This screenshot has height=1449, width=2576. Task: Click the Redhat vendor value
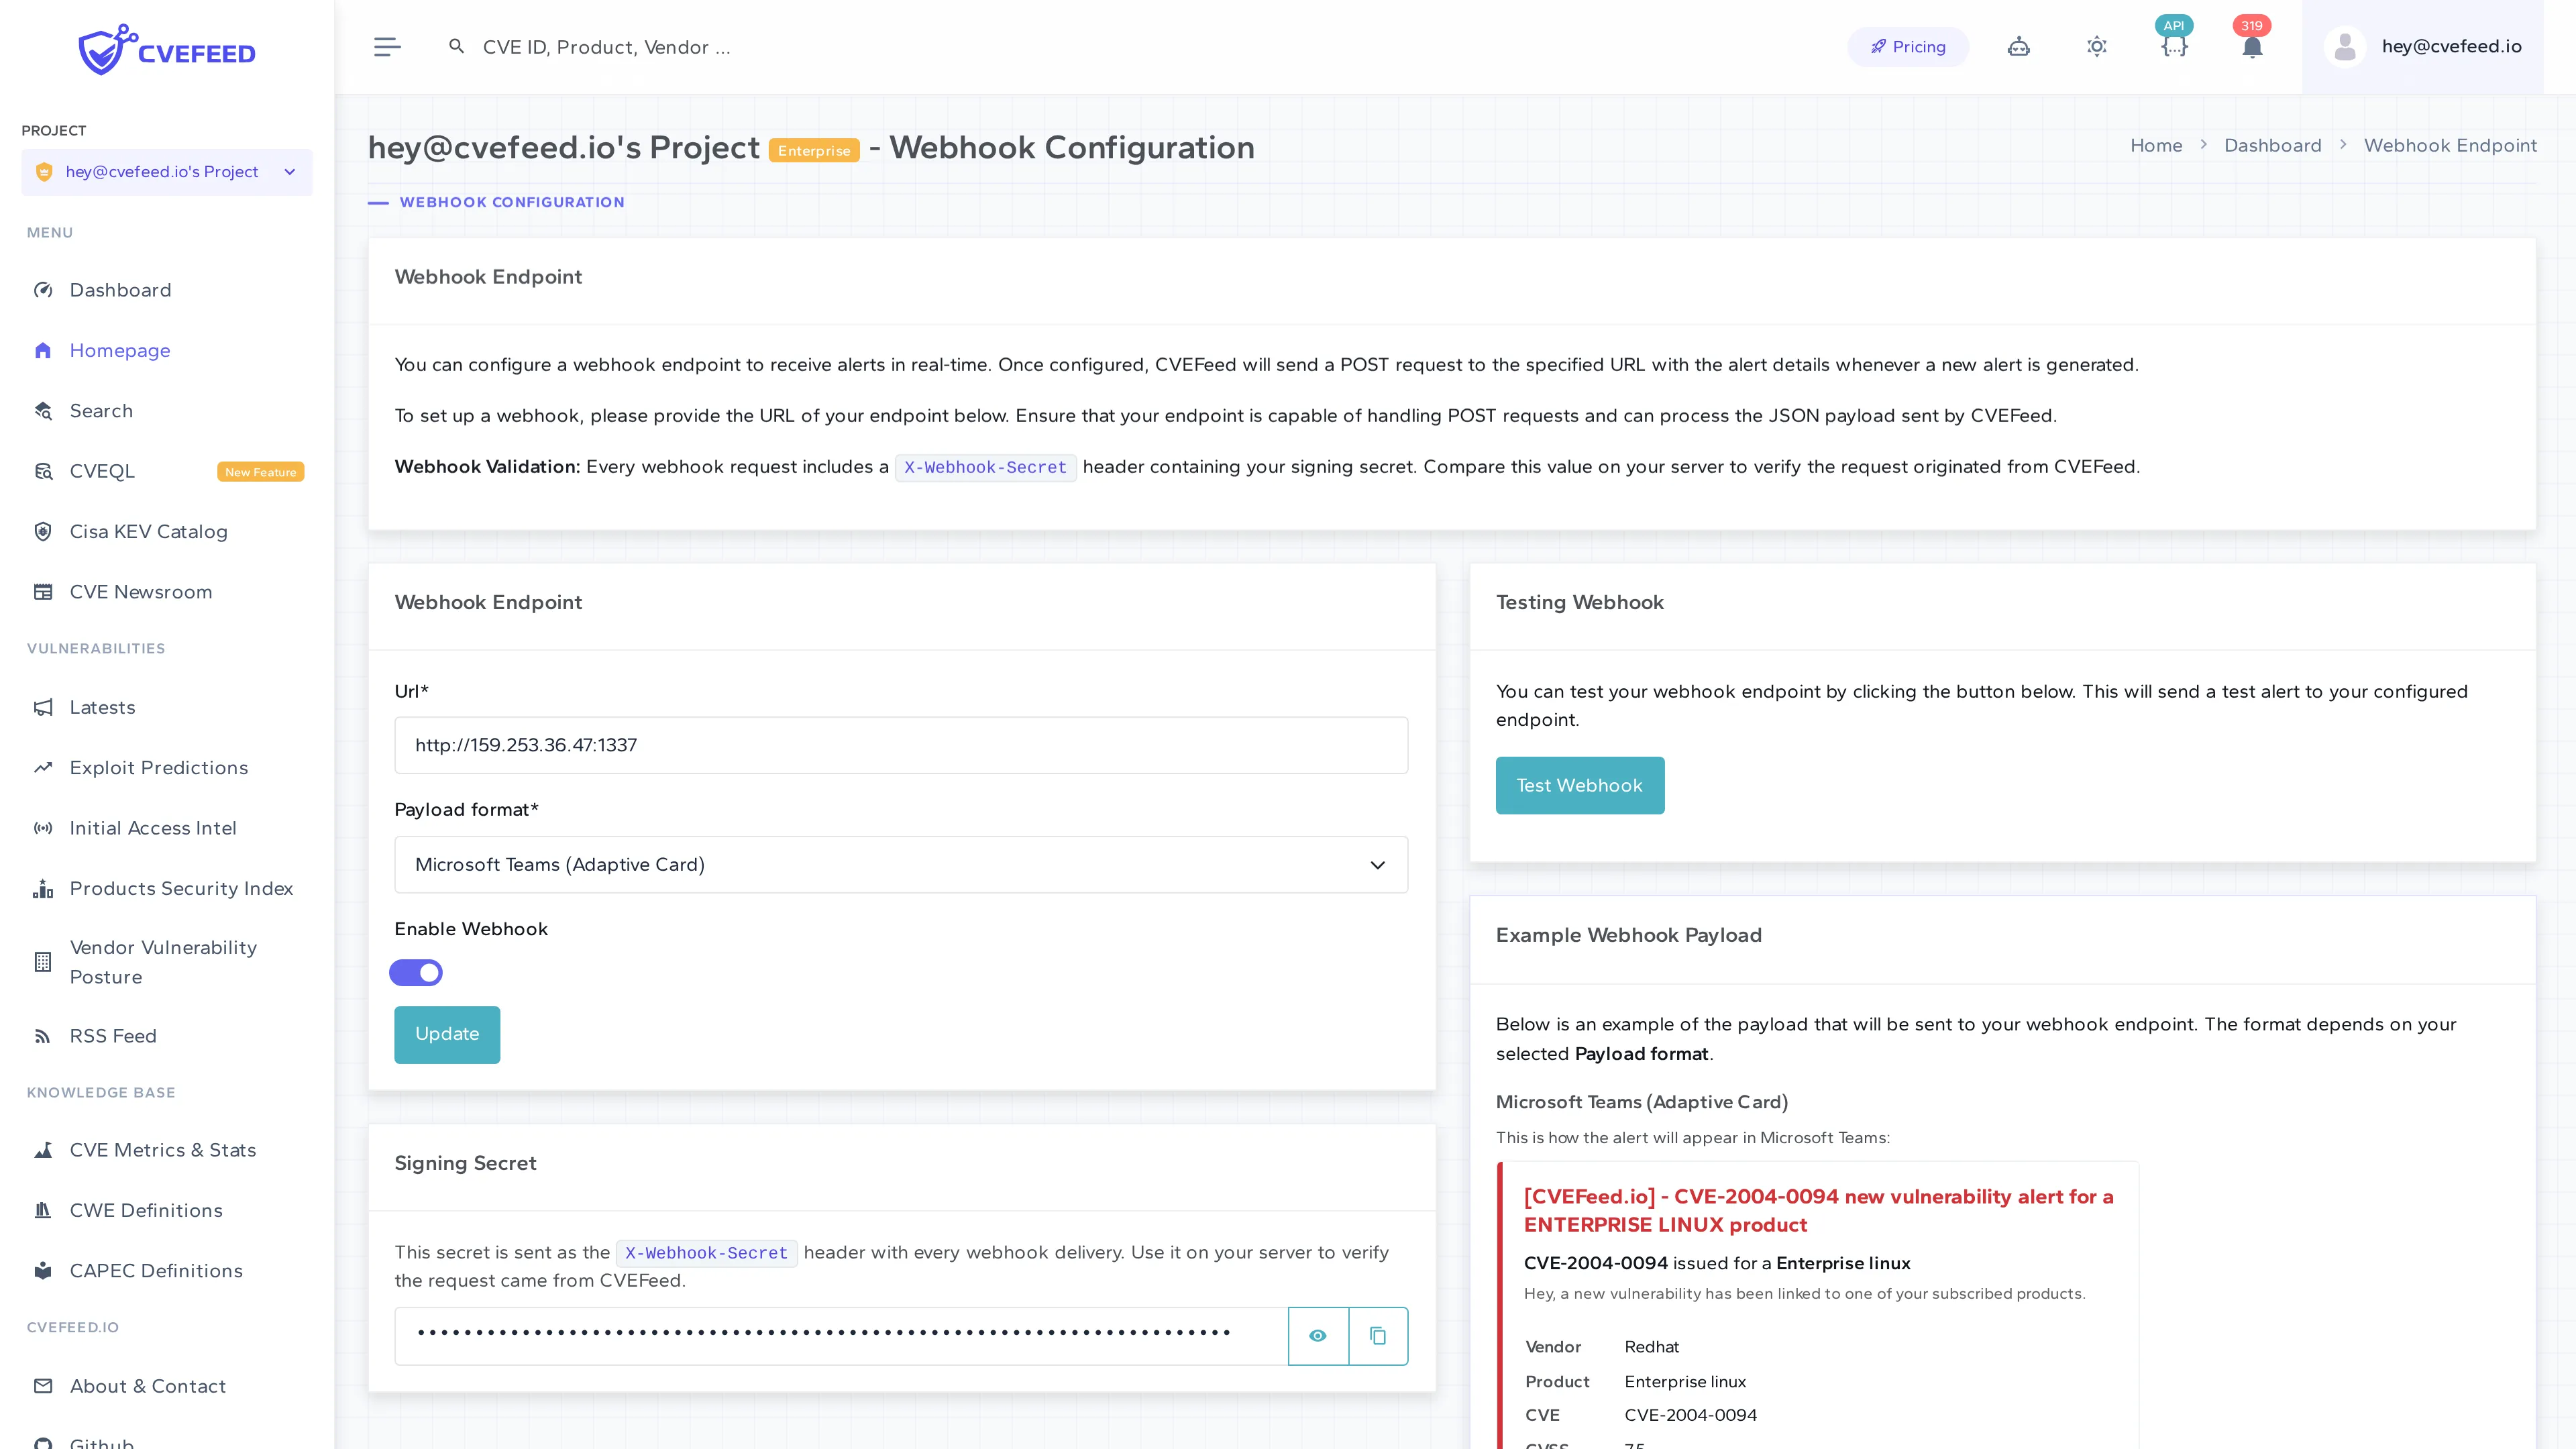1652,1347
